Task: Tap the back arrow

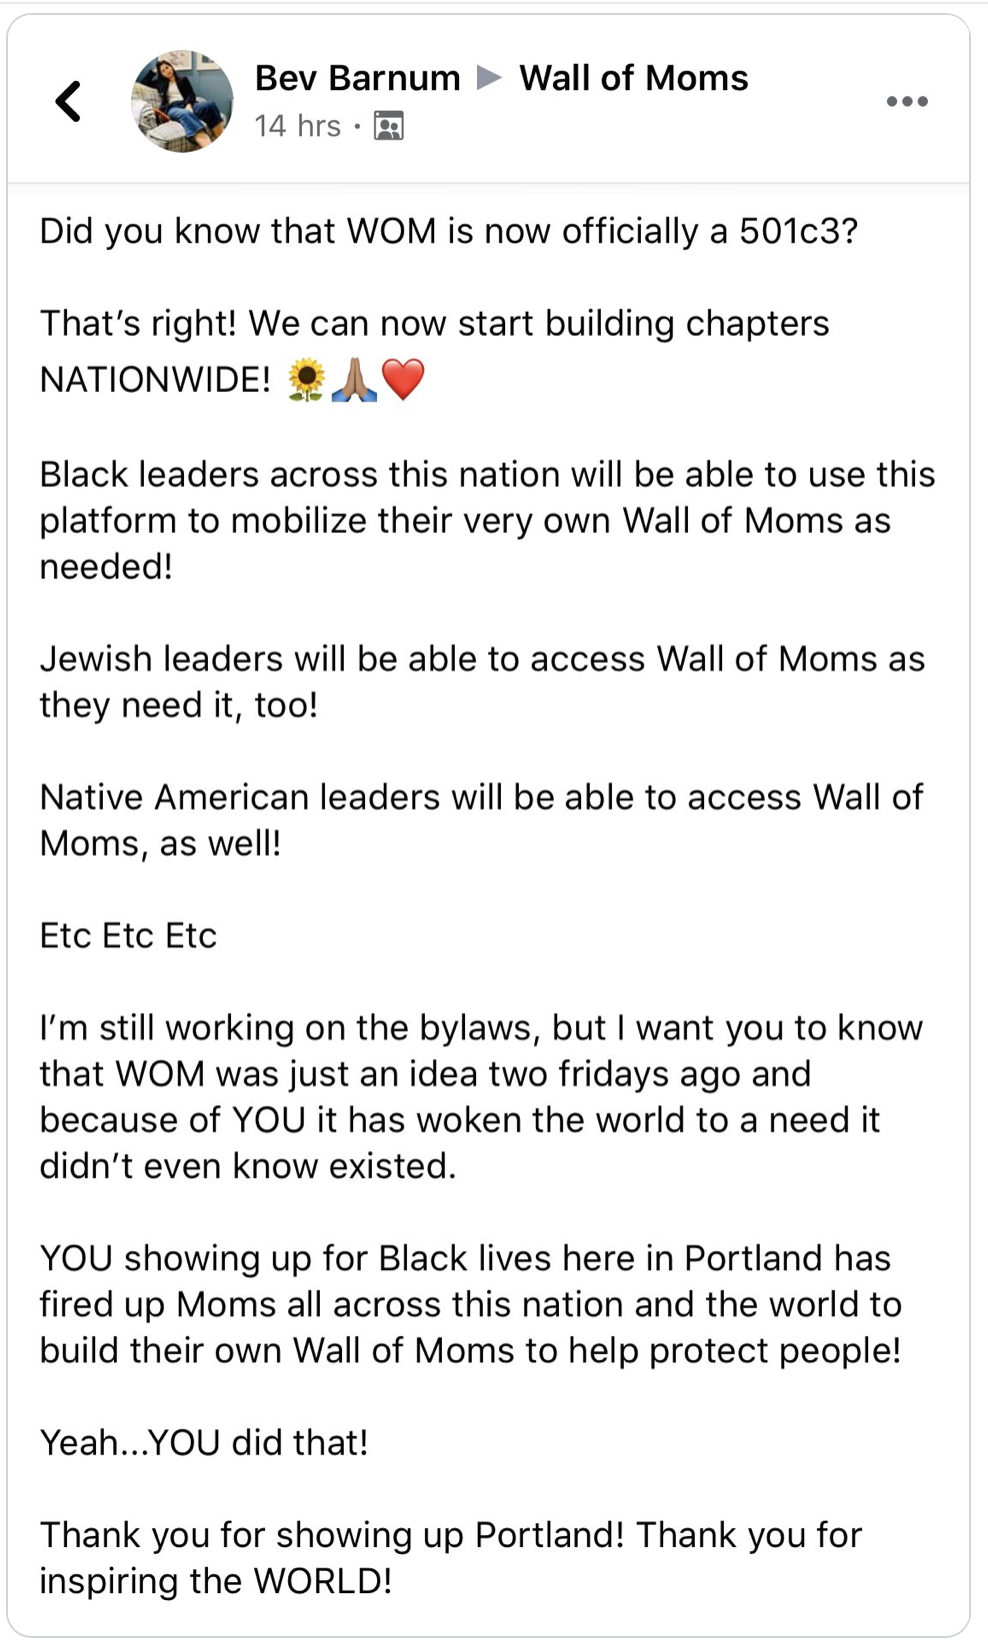Action: pyautogui.click(x=68, y=101)
